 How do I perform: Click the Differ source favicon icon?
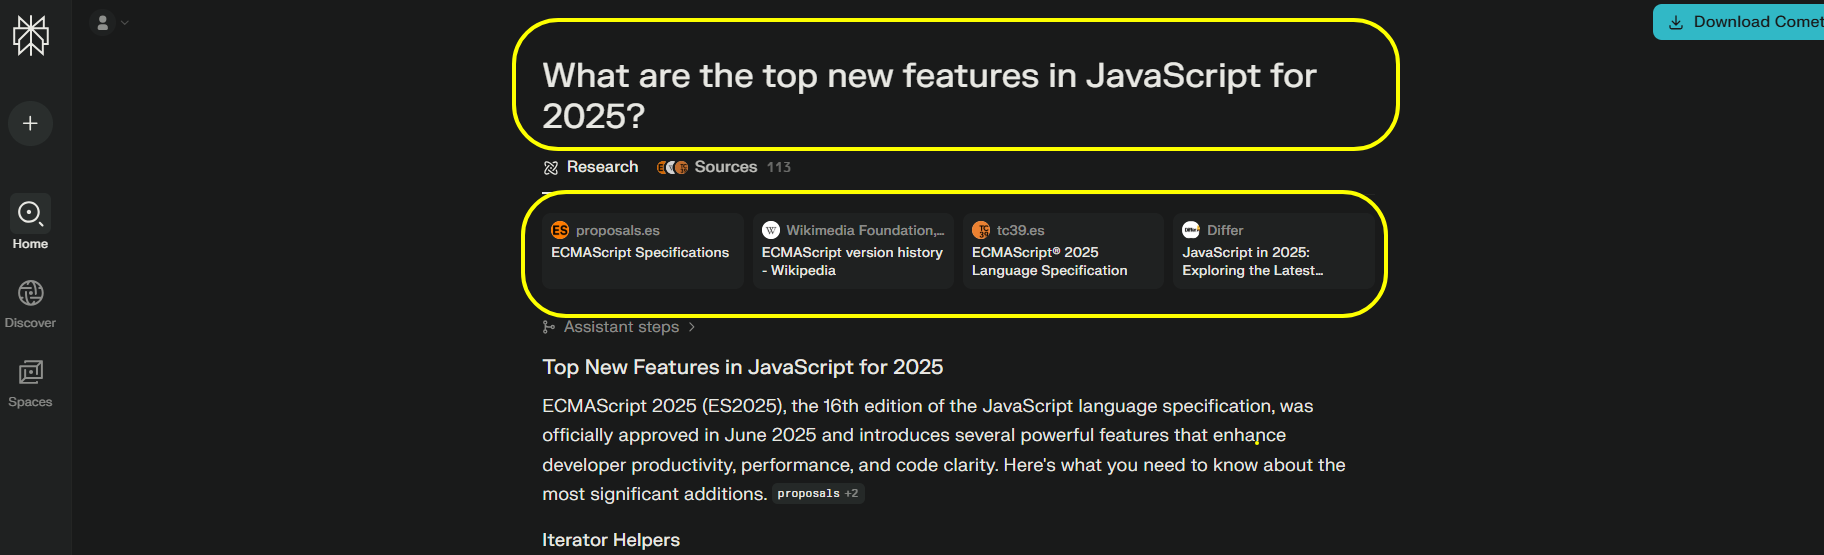1191,230
